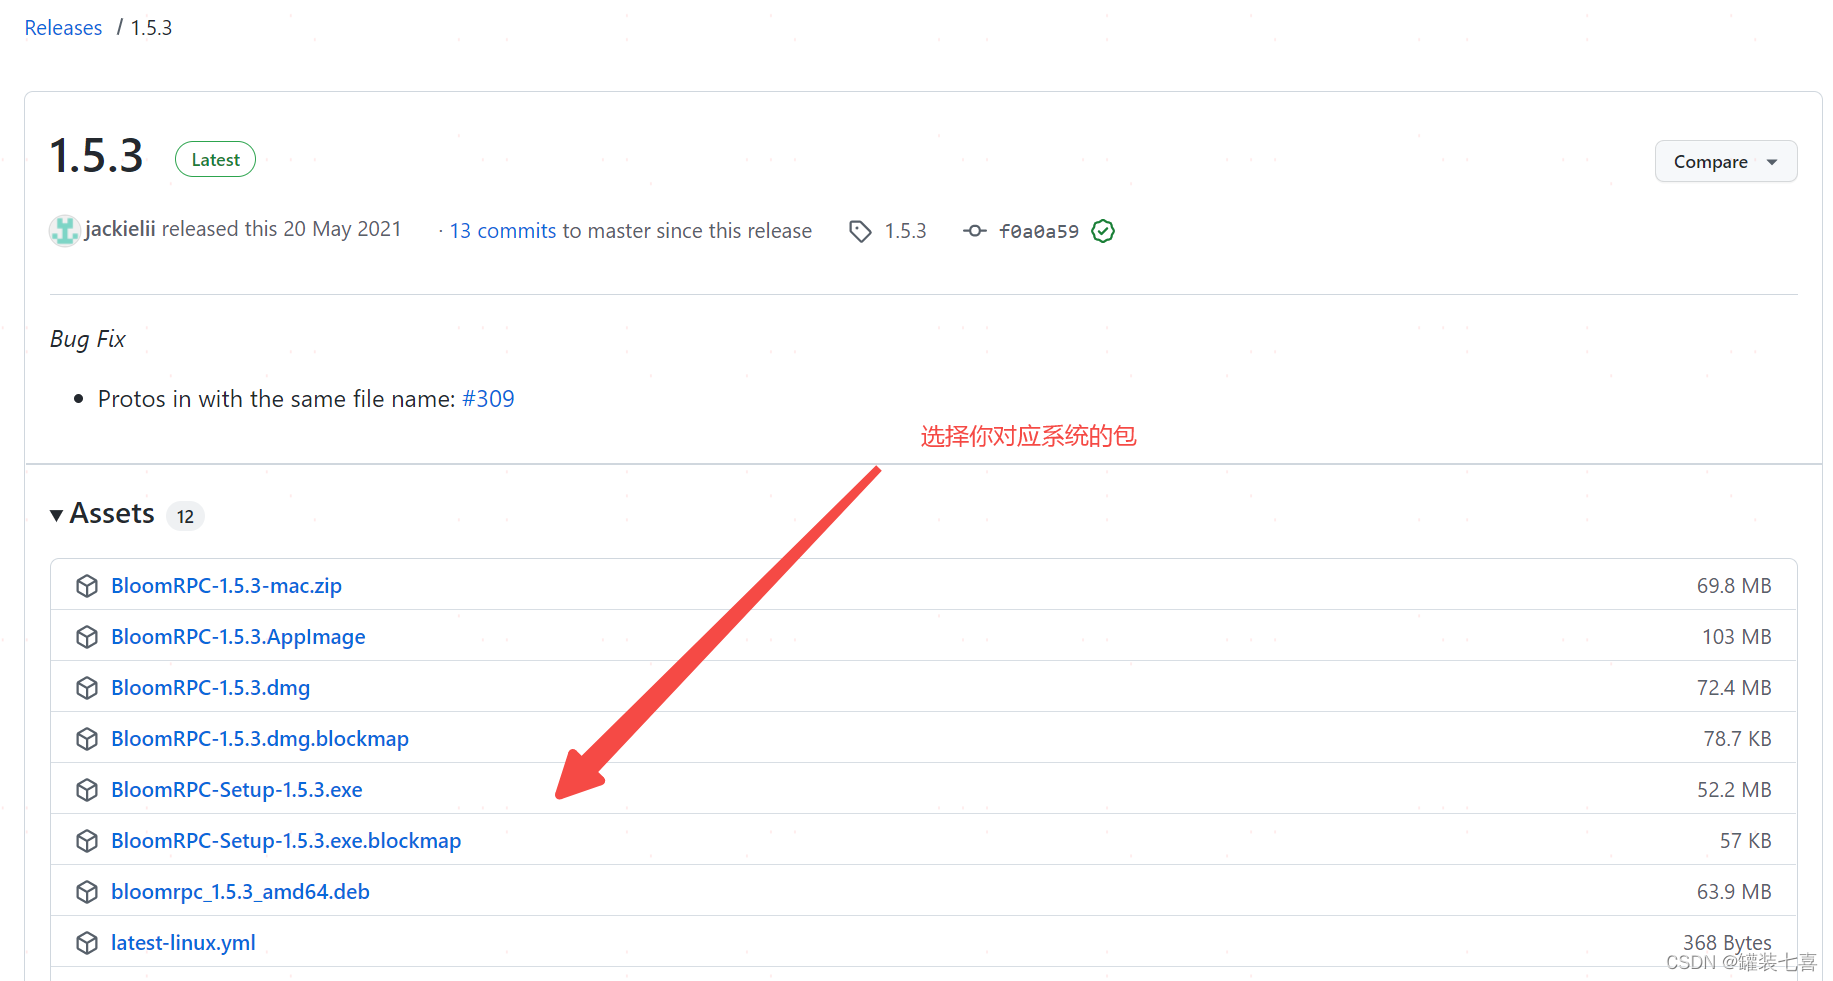Image resolution: width=1833 pixels, height=981 pixels.
Task: Open the jackielii user profile link
Action: pyautogui.click(x=120, y=229)
